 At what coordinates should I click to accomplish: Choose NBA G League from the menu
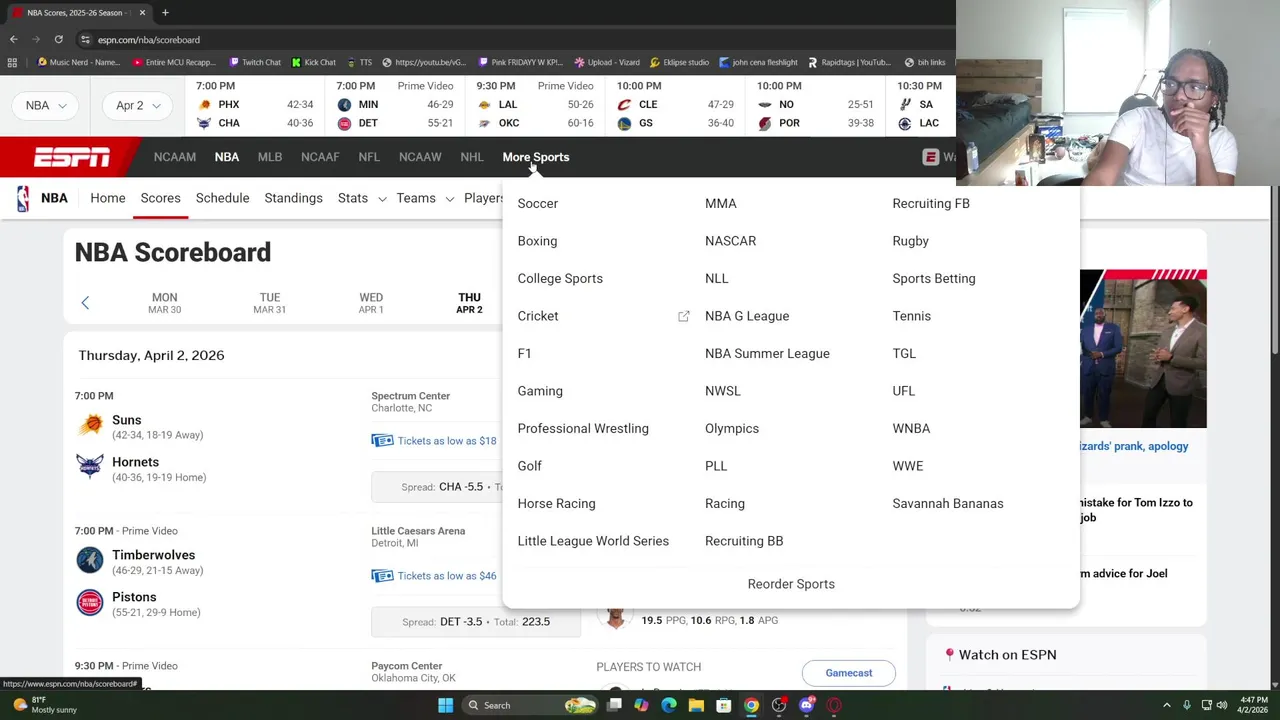tap(747, 316)
